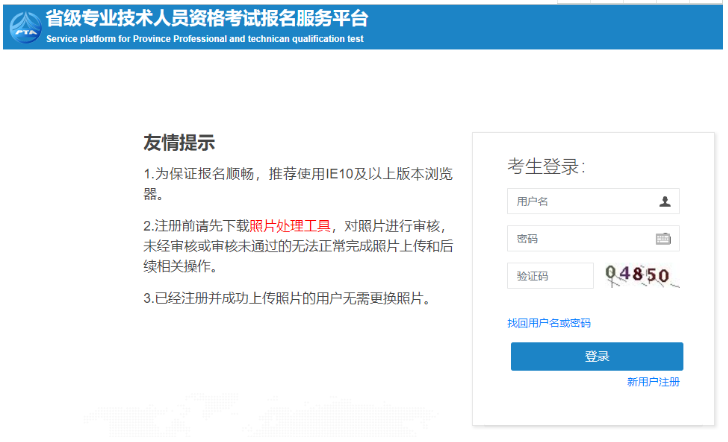Open the 找回用户名或密码 link

[549, 323]
